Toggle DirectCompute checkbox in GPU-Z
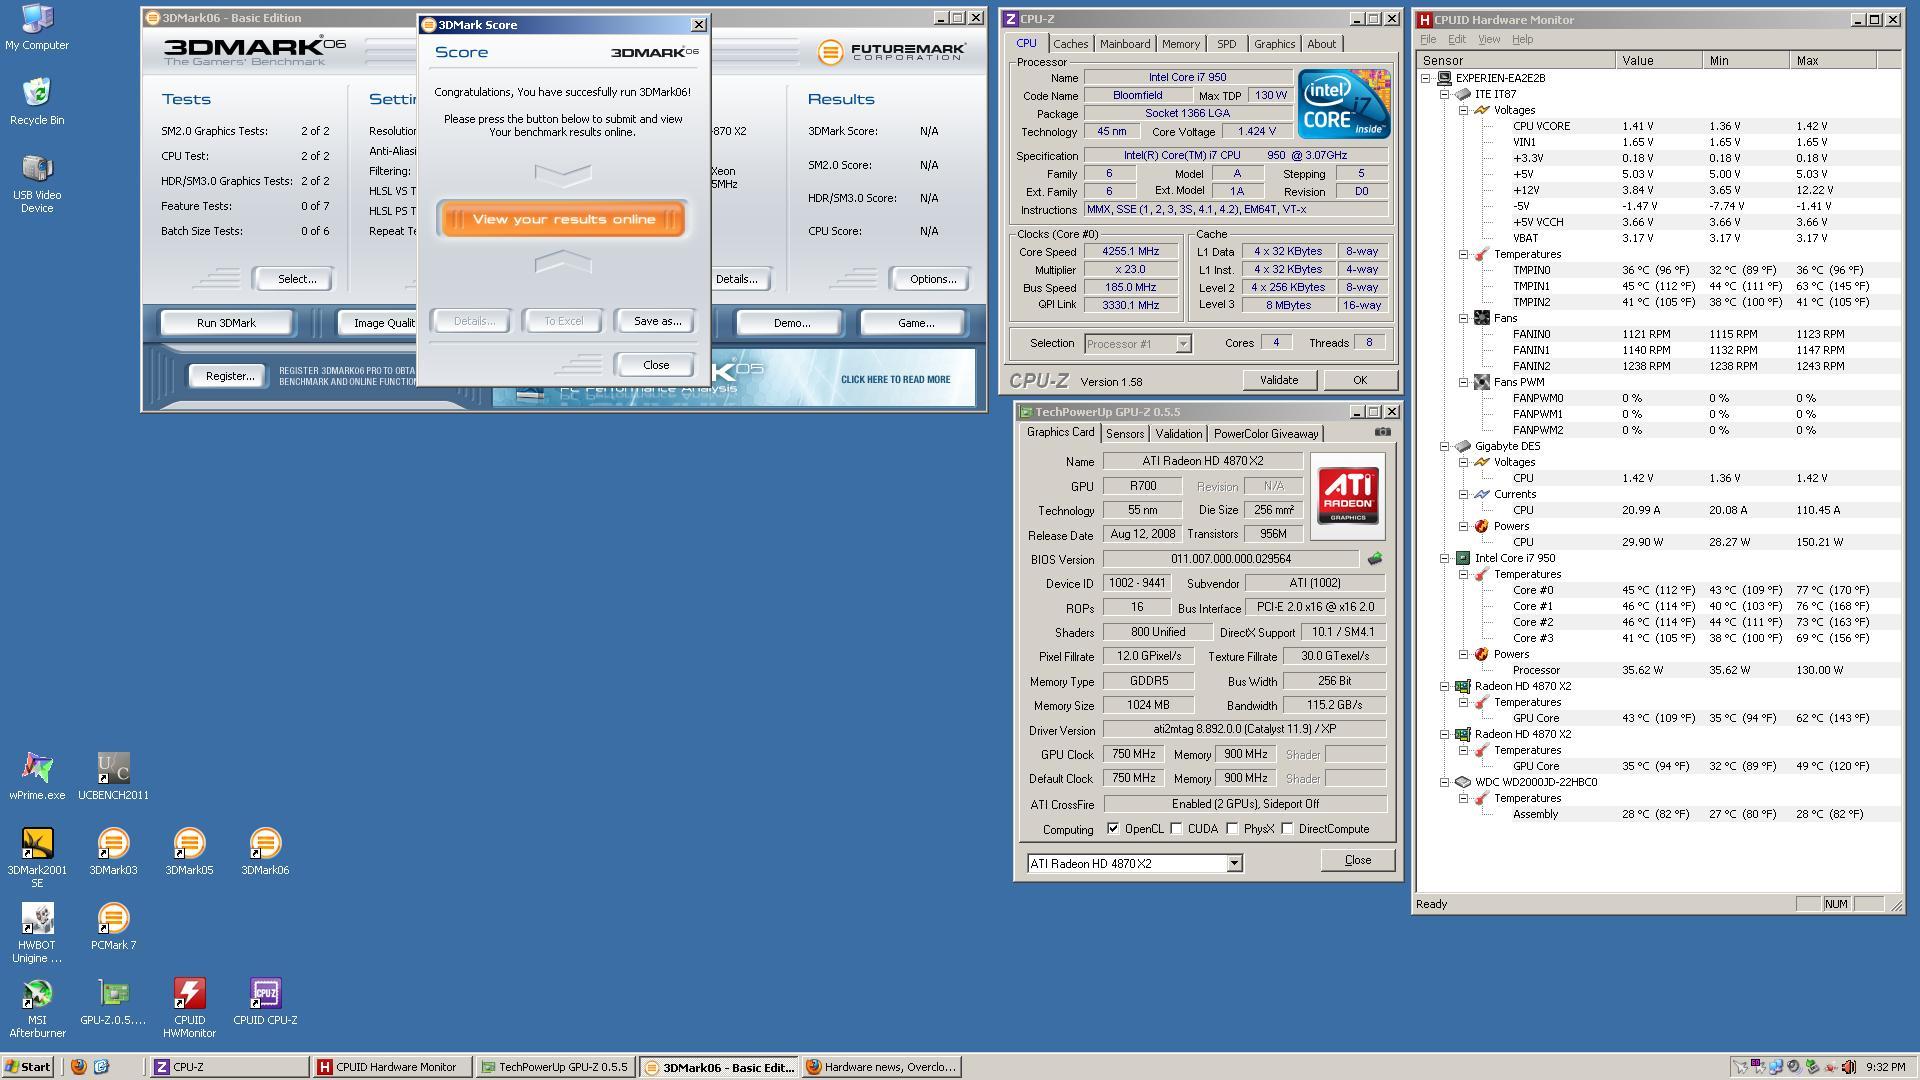This screenshot has height=1080, width=1920. coord(1288,829)
